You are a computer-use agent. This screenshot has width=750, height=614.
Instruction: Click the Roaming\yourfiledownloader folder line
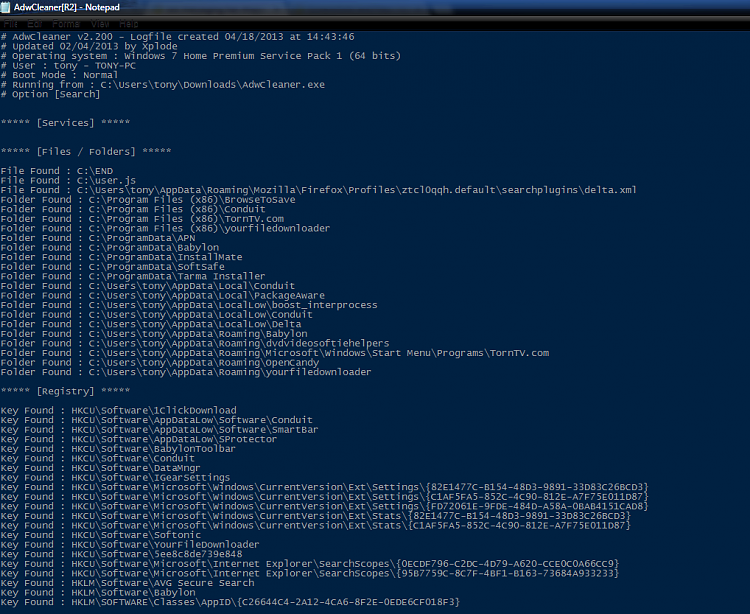186,372
